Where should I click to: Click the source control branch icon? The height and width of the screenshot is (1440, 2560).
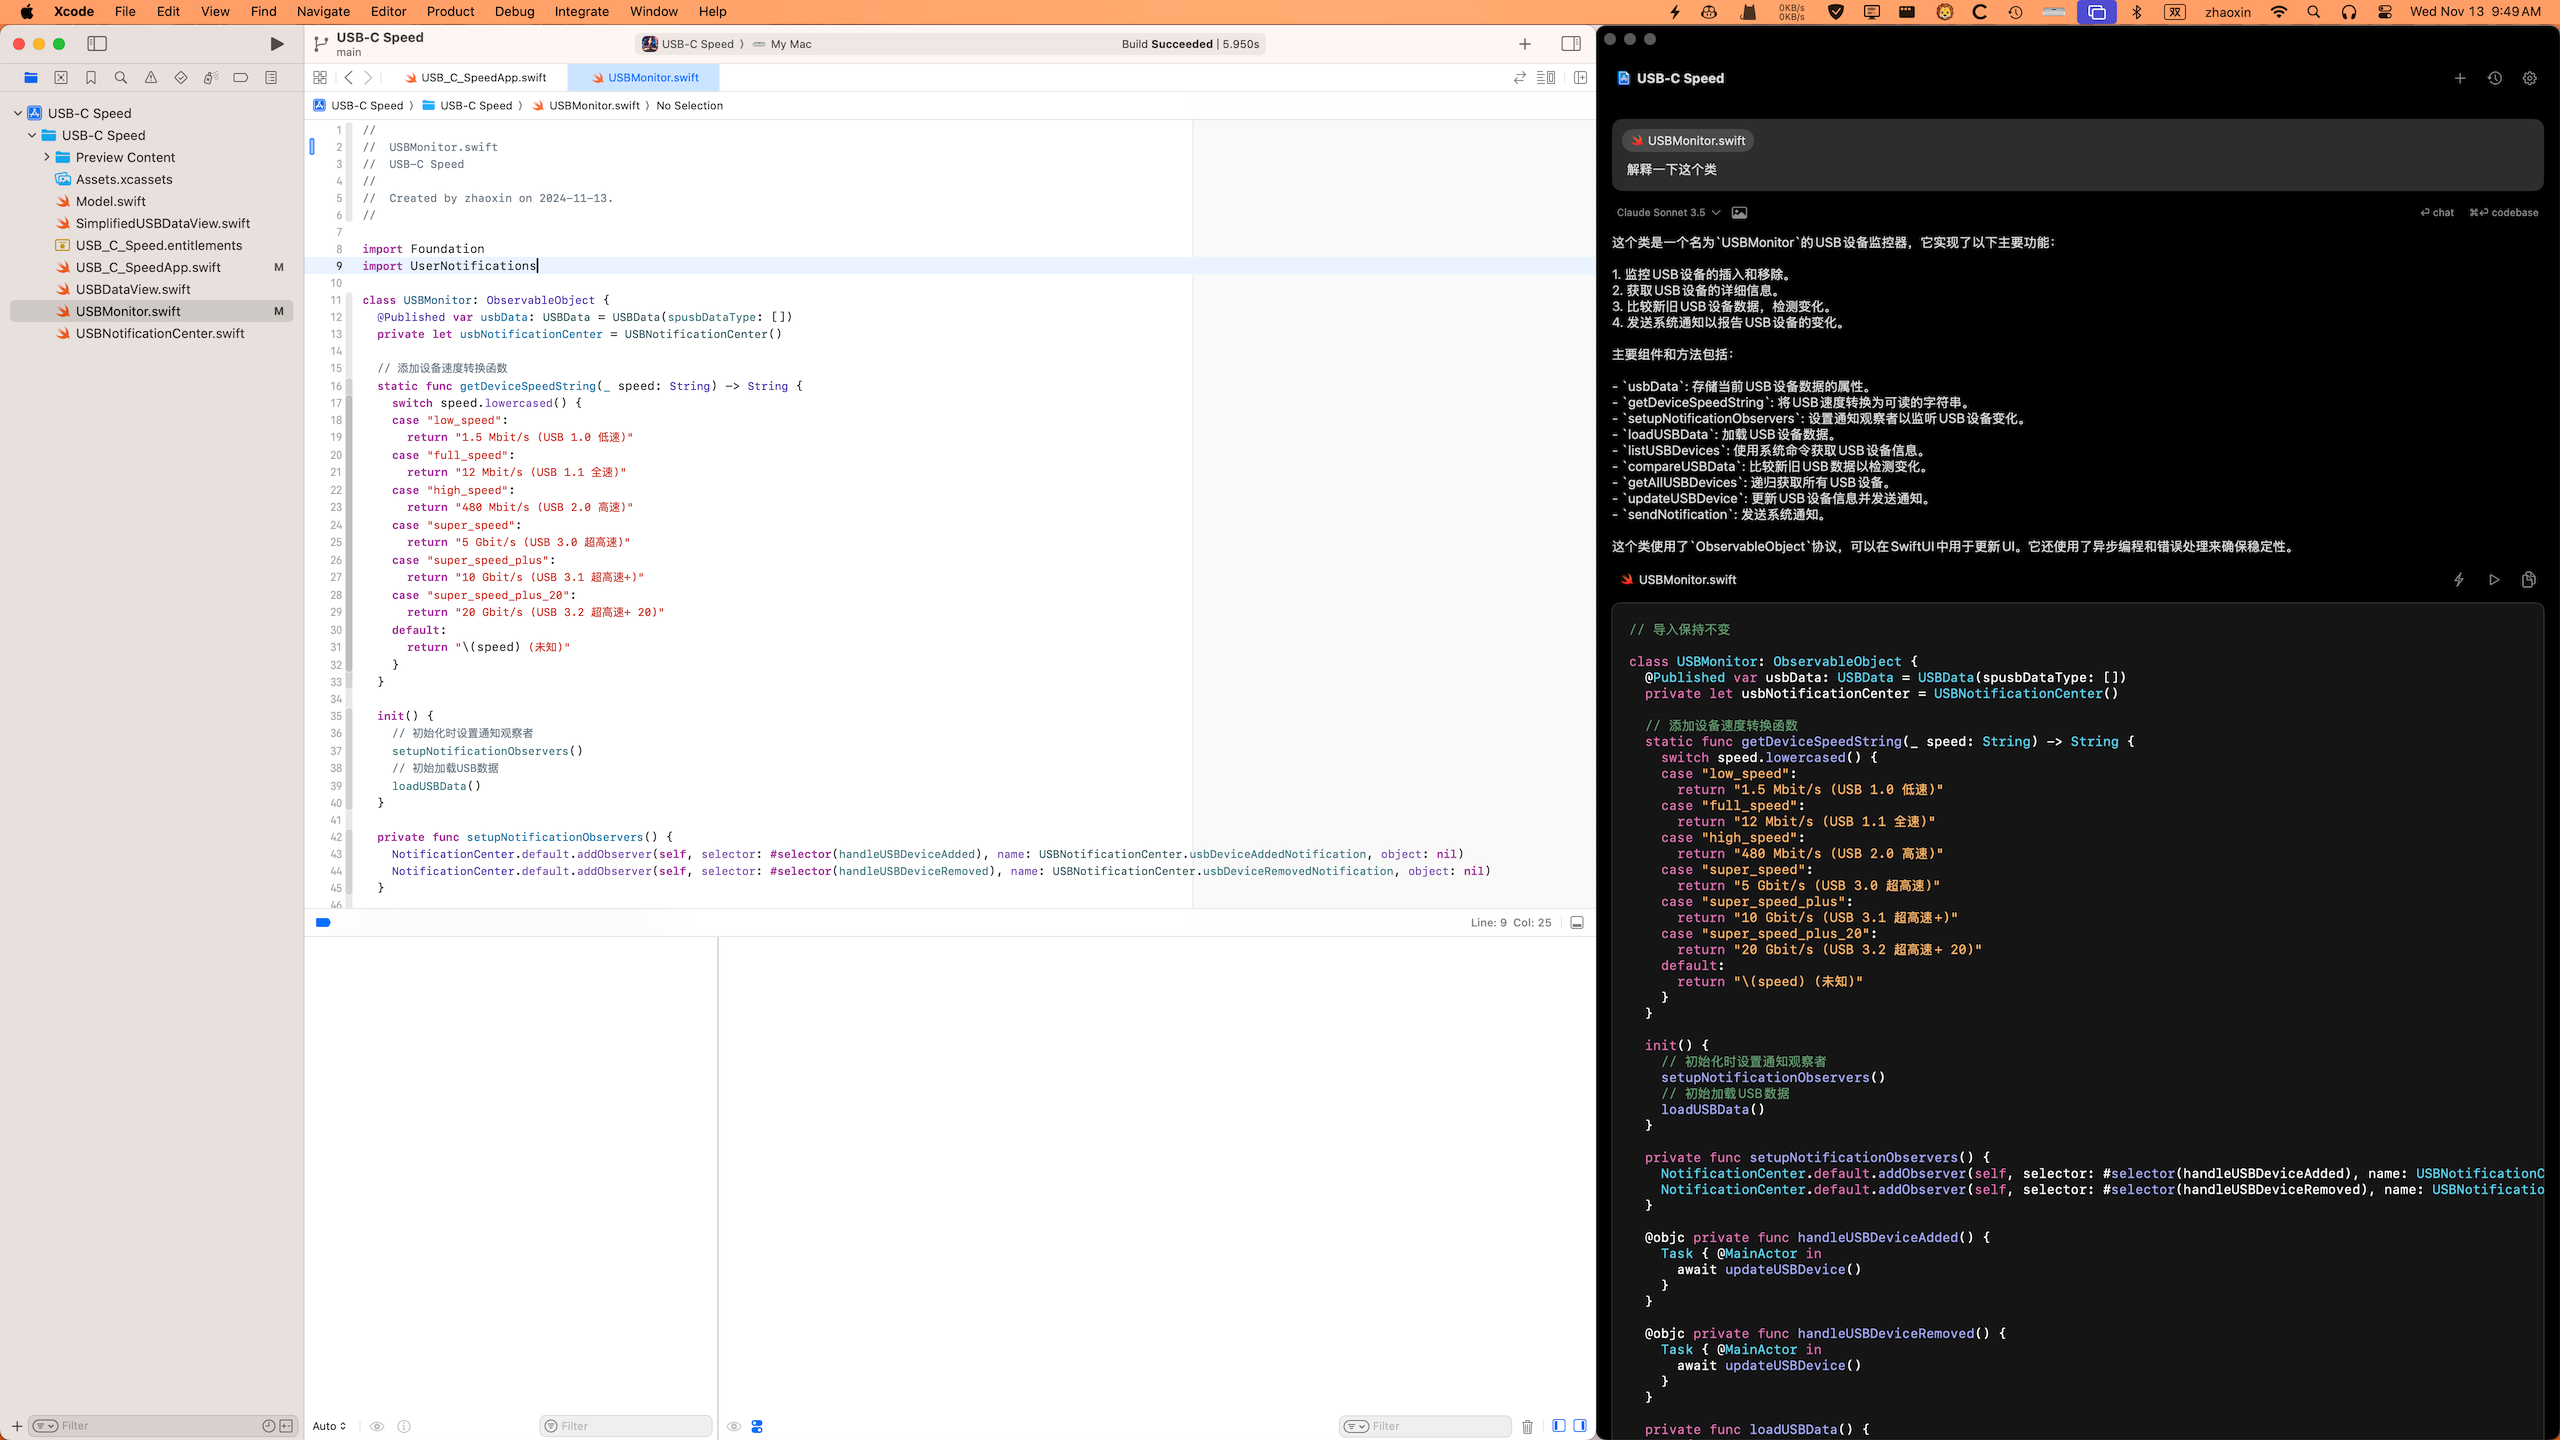click(x=321, y=44)
